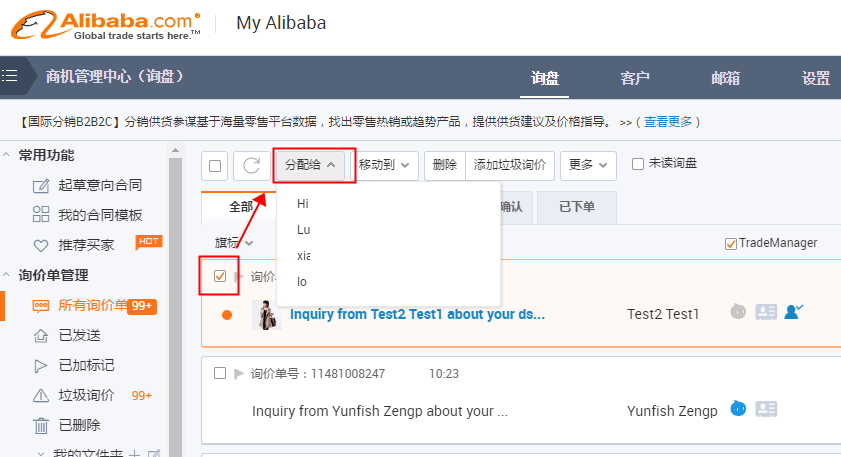841x457 pixels.
Task: Click the grey flag on inquiry 11481008247
Action: [238, 373]
